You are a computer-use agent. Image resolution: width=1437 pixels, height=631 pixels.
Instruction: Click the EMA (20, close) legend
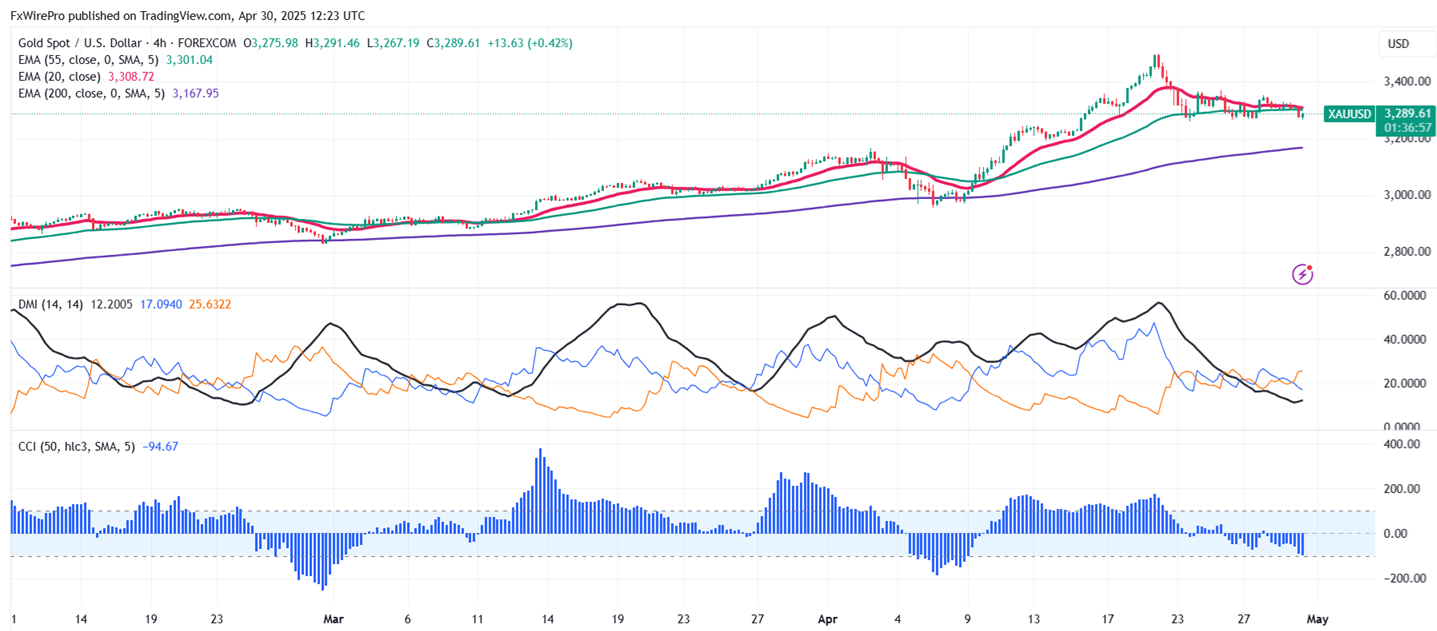pos(59,76)
